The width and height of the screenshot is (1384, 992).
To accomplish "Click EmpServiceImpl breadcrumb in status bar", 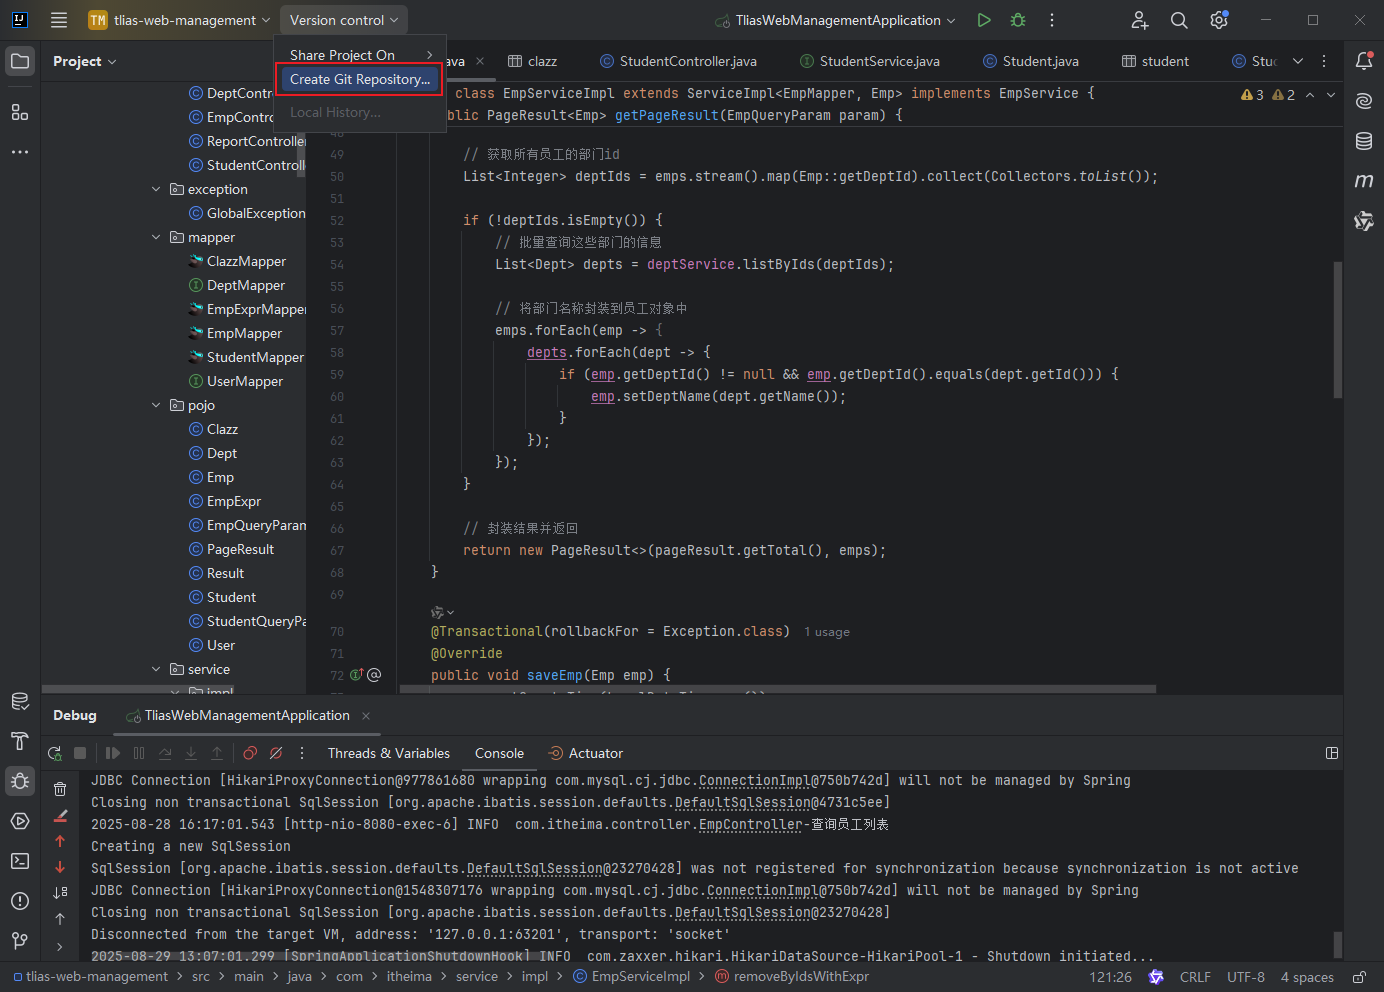I will 631,977.
